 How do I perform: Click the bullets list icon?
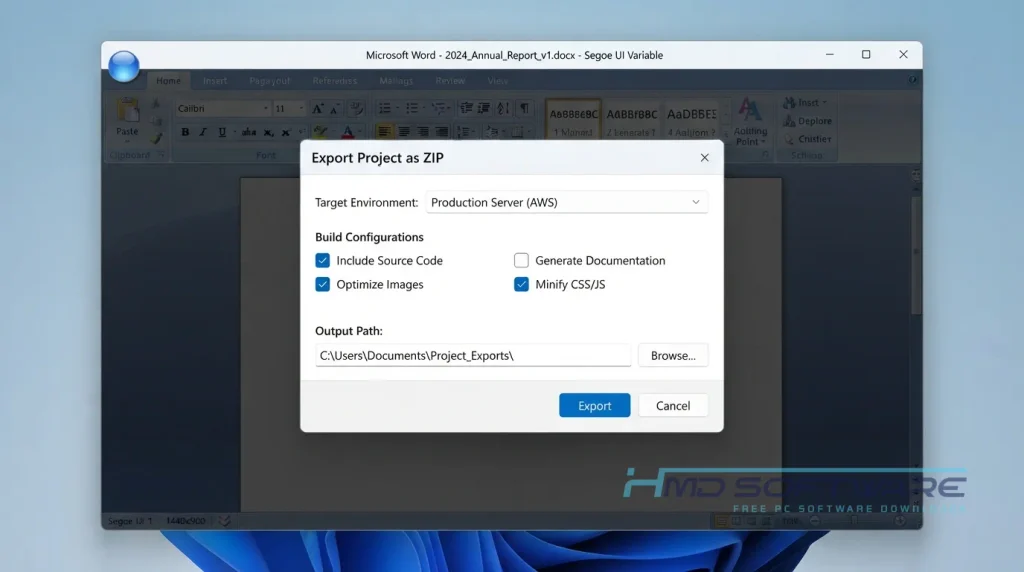(x=385, y=108)
